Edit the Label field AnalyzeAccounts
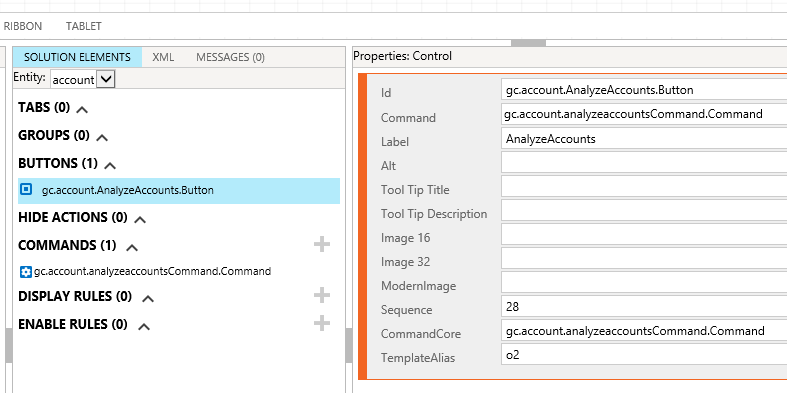This screenshot has width=787, height=393. click(644, 139)
